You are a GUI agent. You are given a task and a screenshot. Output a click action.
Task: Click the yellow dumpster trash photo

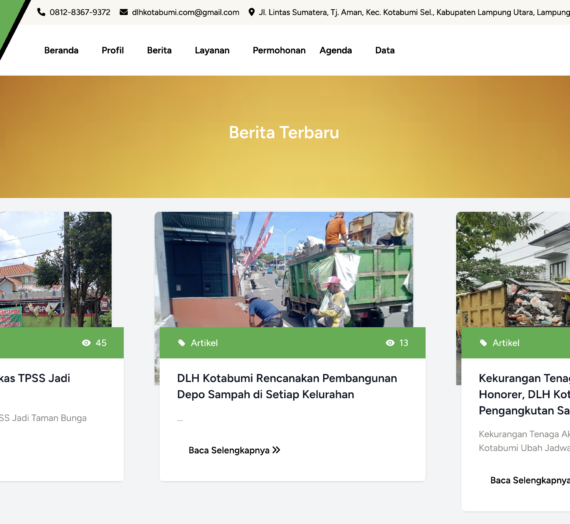513,269
